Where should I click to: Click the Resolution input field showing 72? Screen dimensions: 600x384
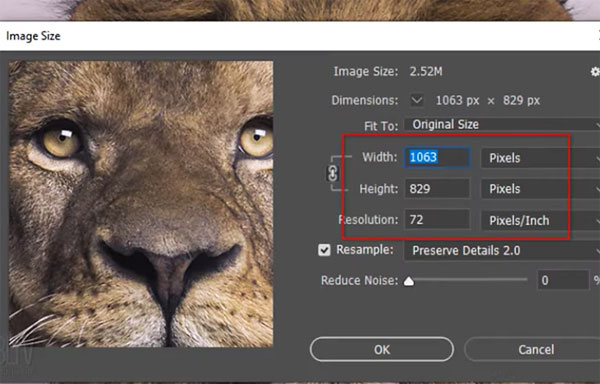437,220
